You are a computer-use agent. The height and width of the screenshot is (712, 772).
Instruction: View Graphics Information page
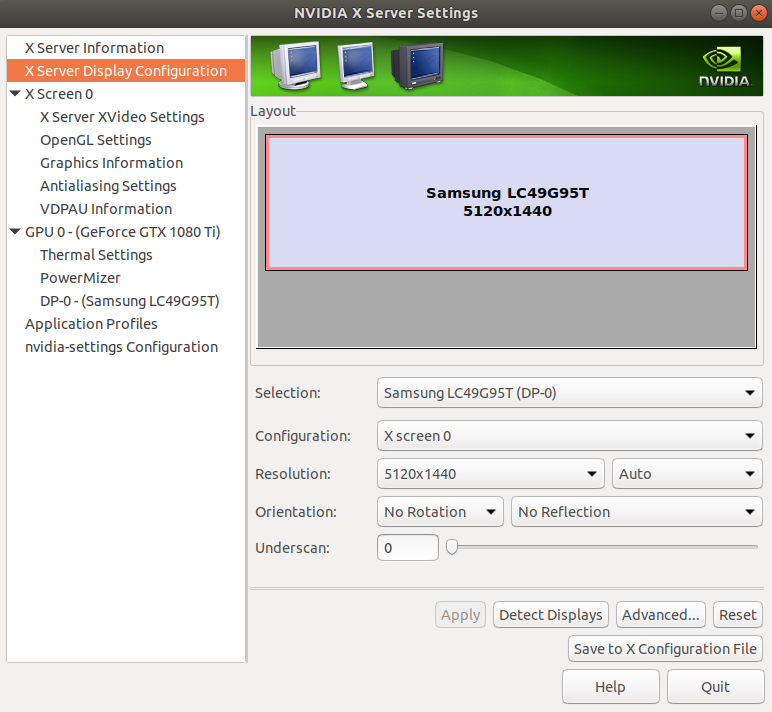(111, 163)
